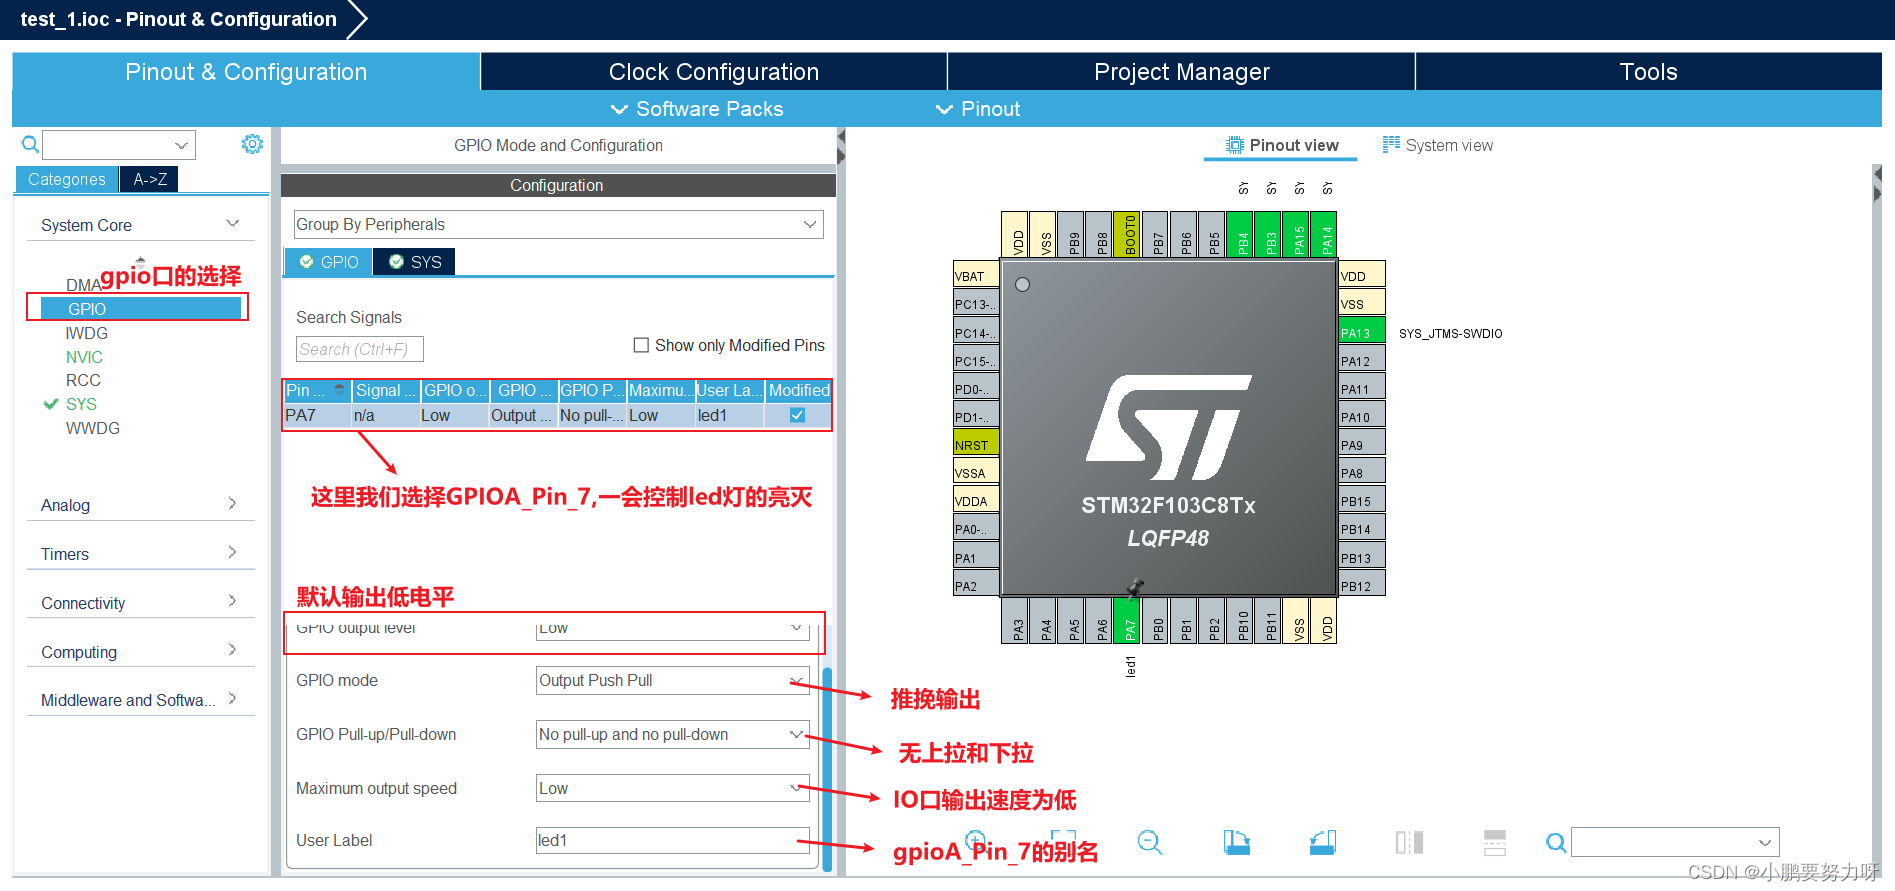This screenshot has height=891, width=1895.
Task: Collapse the configuration panel using top splitter arrow
Action: pyautogui.click(x=841, y=136)
